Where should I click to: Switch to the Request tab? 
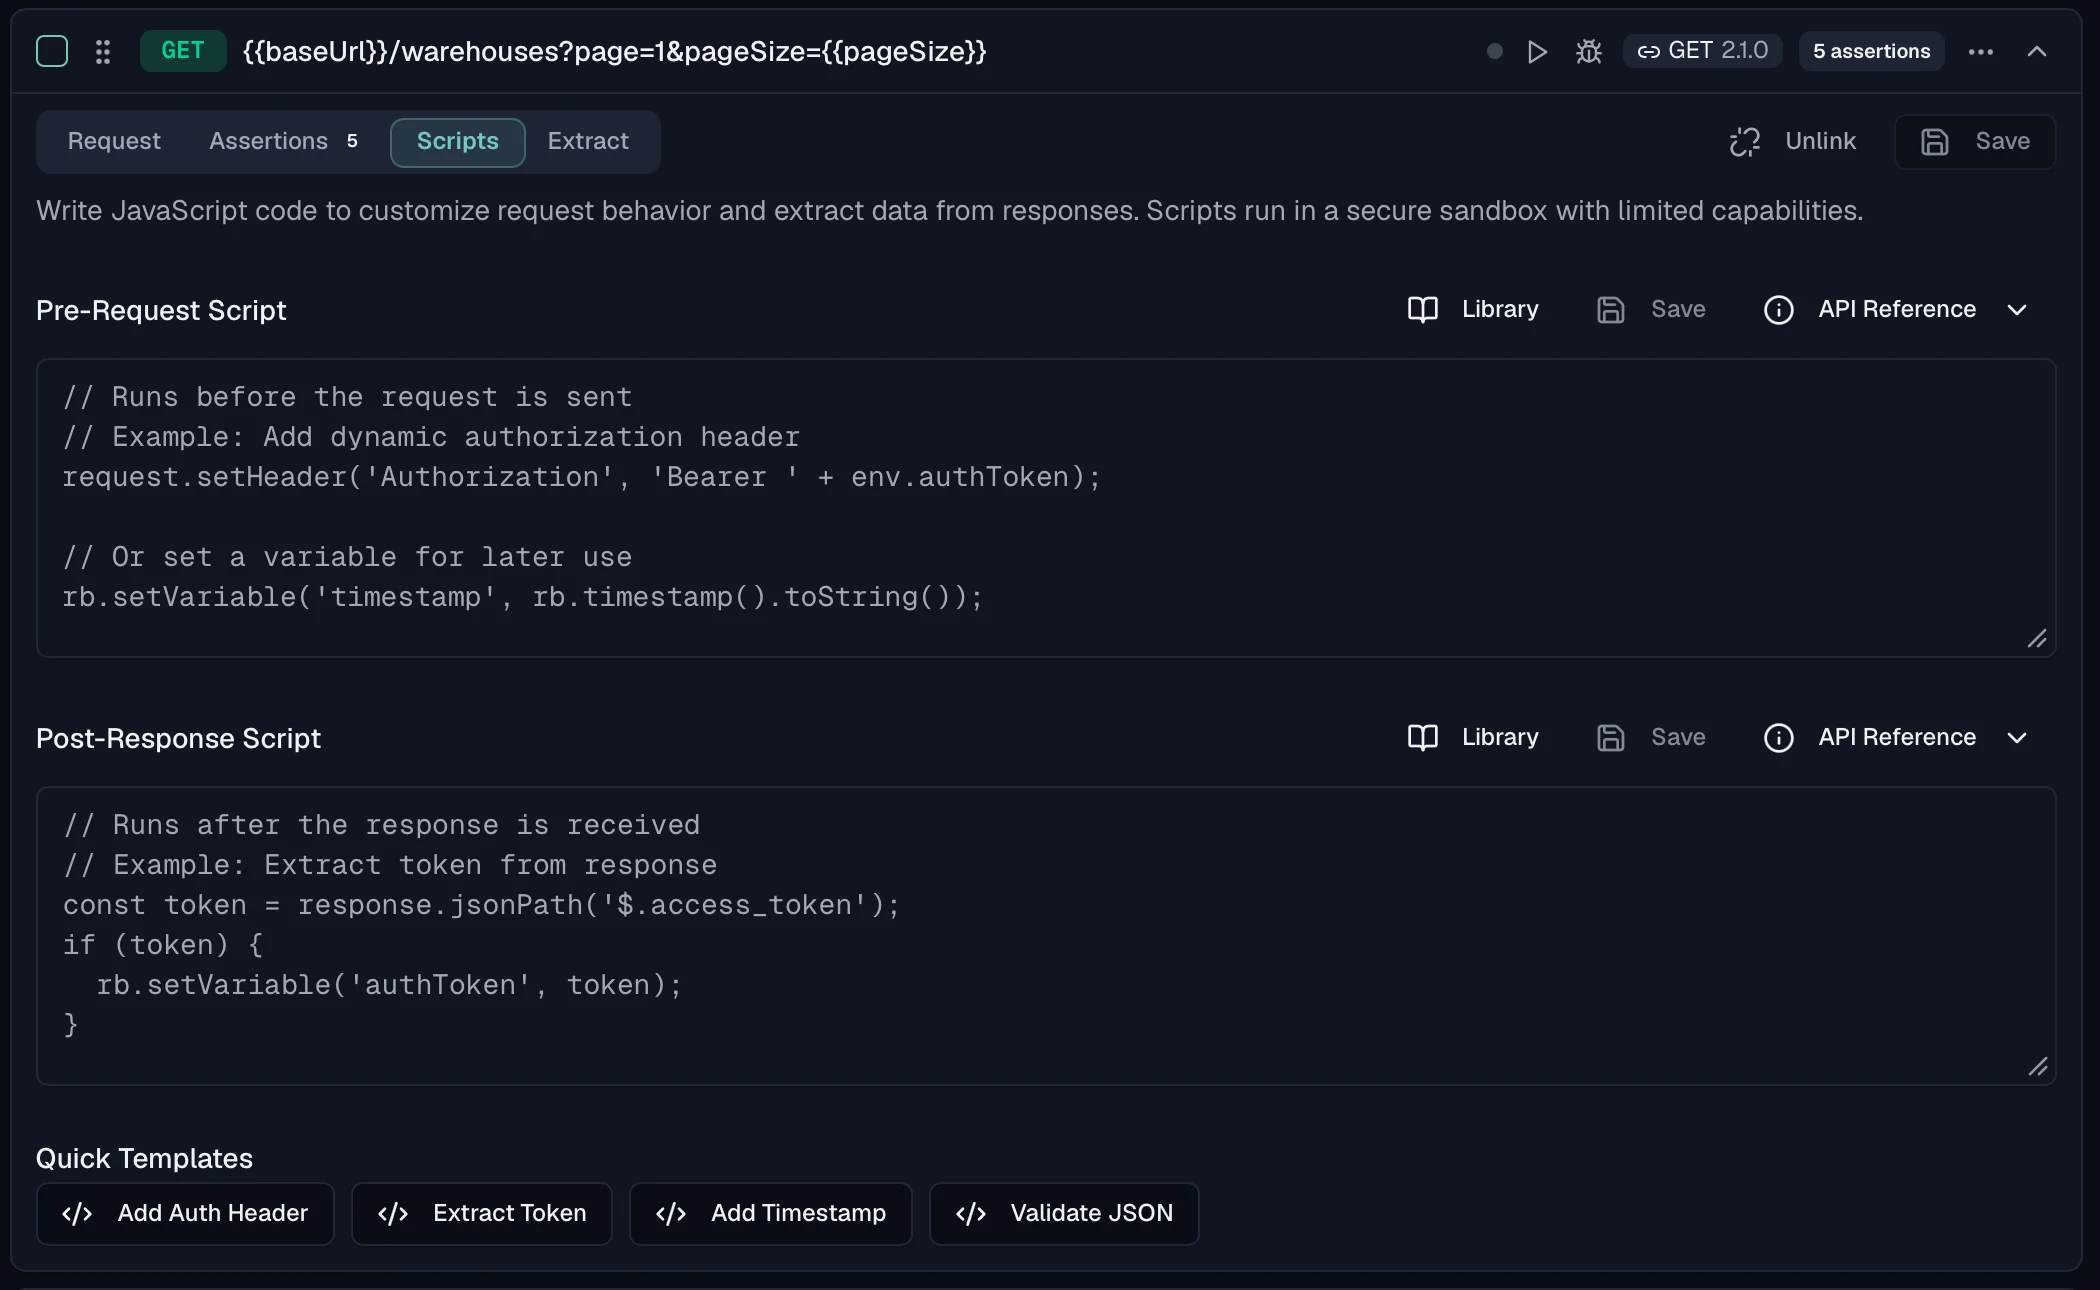coord(114,141)
